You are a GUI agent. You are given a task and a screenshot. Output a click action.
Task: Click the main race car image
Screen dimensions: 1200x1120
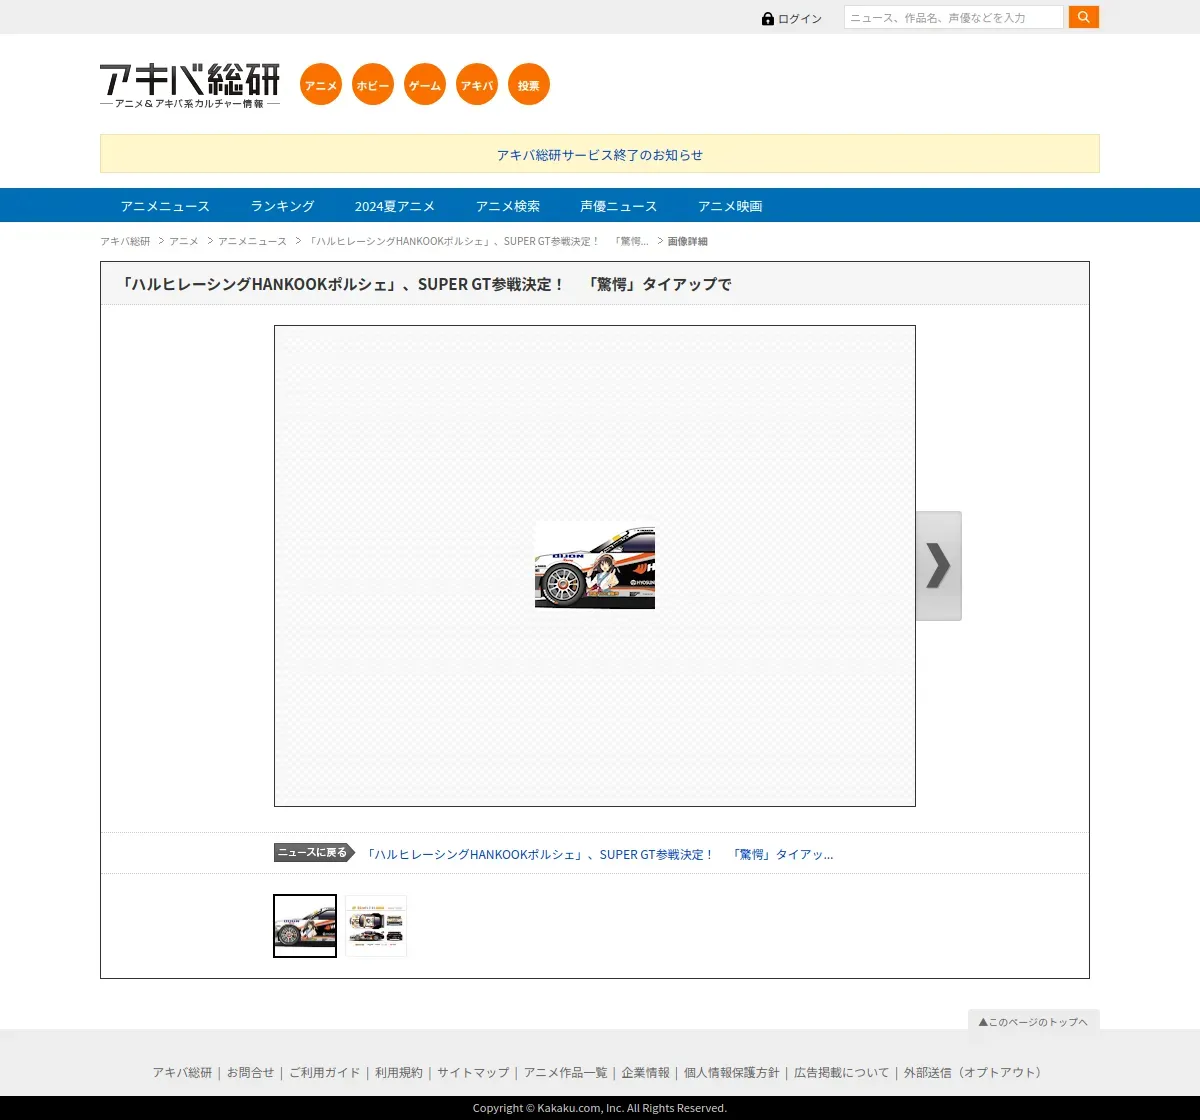[595, 566]
